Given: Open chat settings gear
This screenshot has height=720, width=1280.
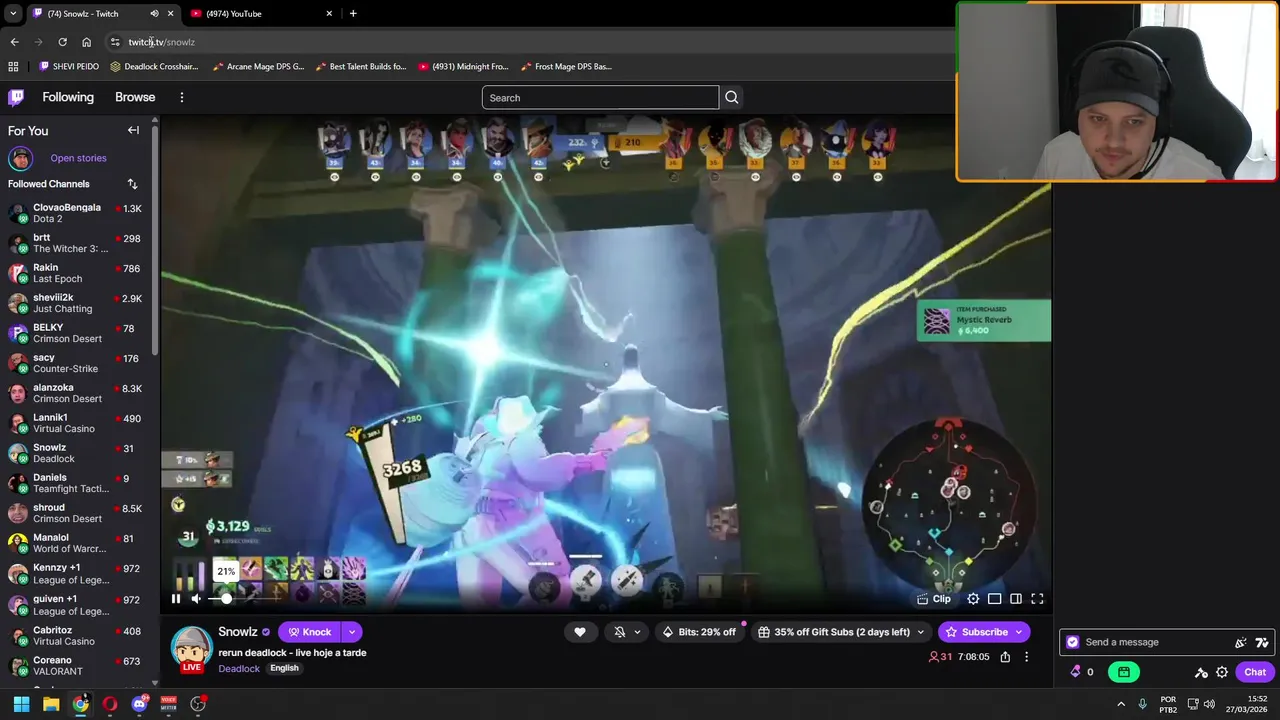Looking at the screenshot, I should pos(1222,672).
